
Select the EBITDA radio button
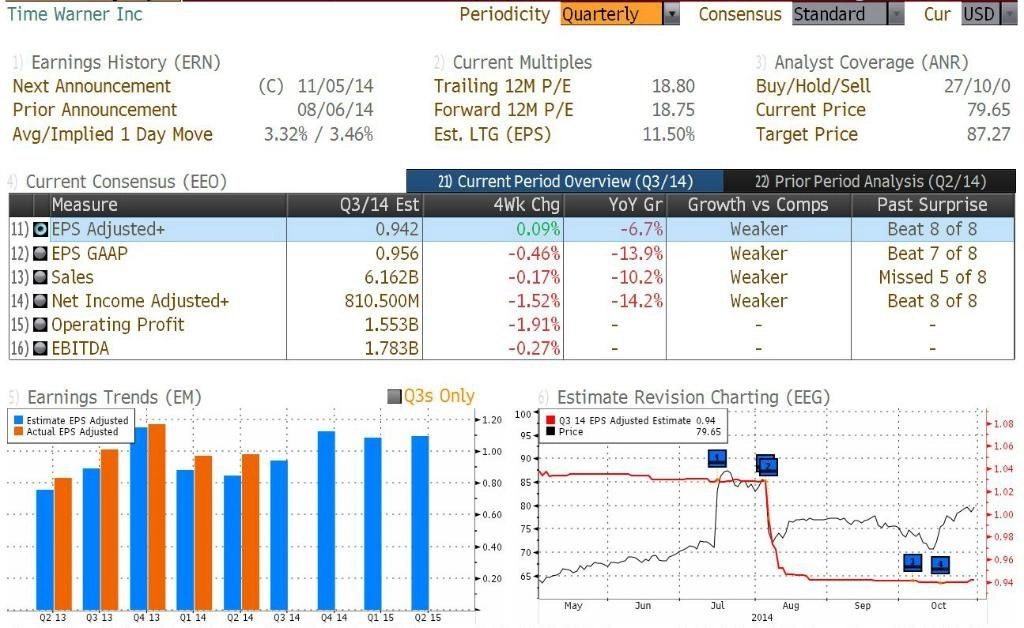tap(40, 348)
